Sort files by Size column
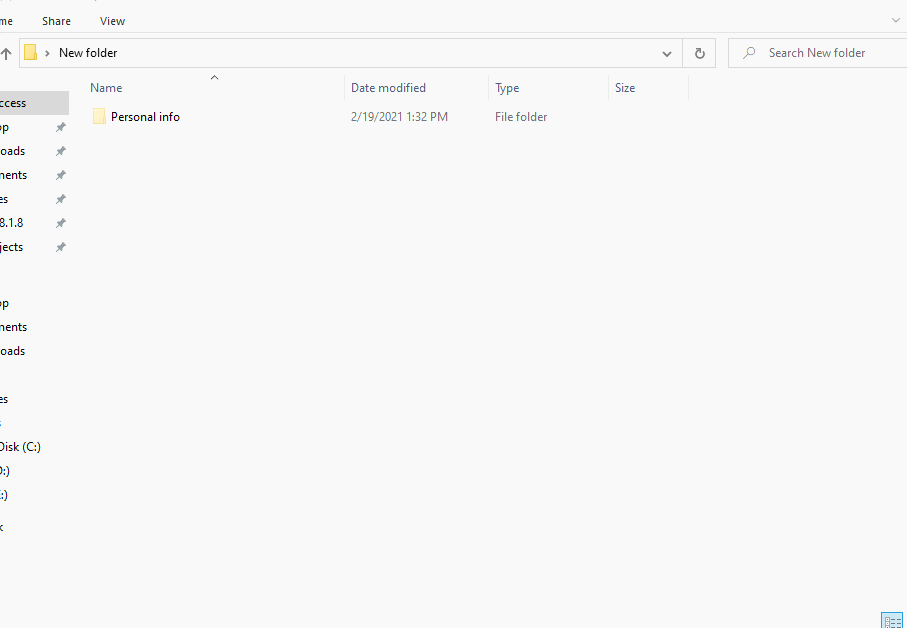Image resolution: width=907 pixels, height=628 pixels. point(648,87)
